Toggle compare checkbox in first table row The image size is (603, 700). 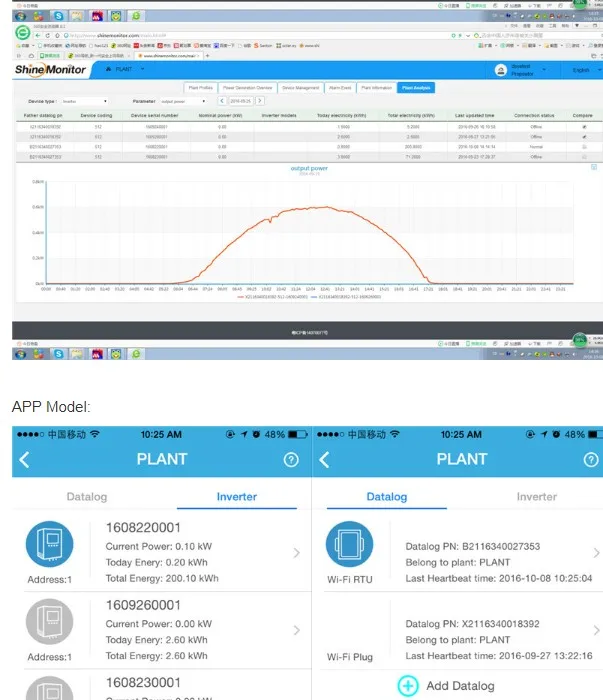(x=585, y=127)
